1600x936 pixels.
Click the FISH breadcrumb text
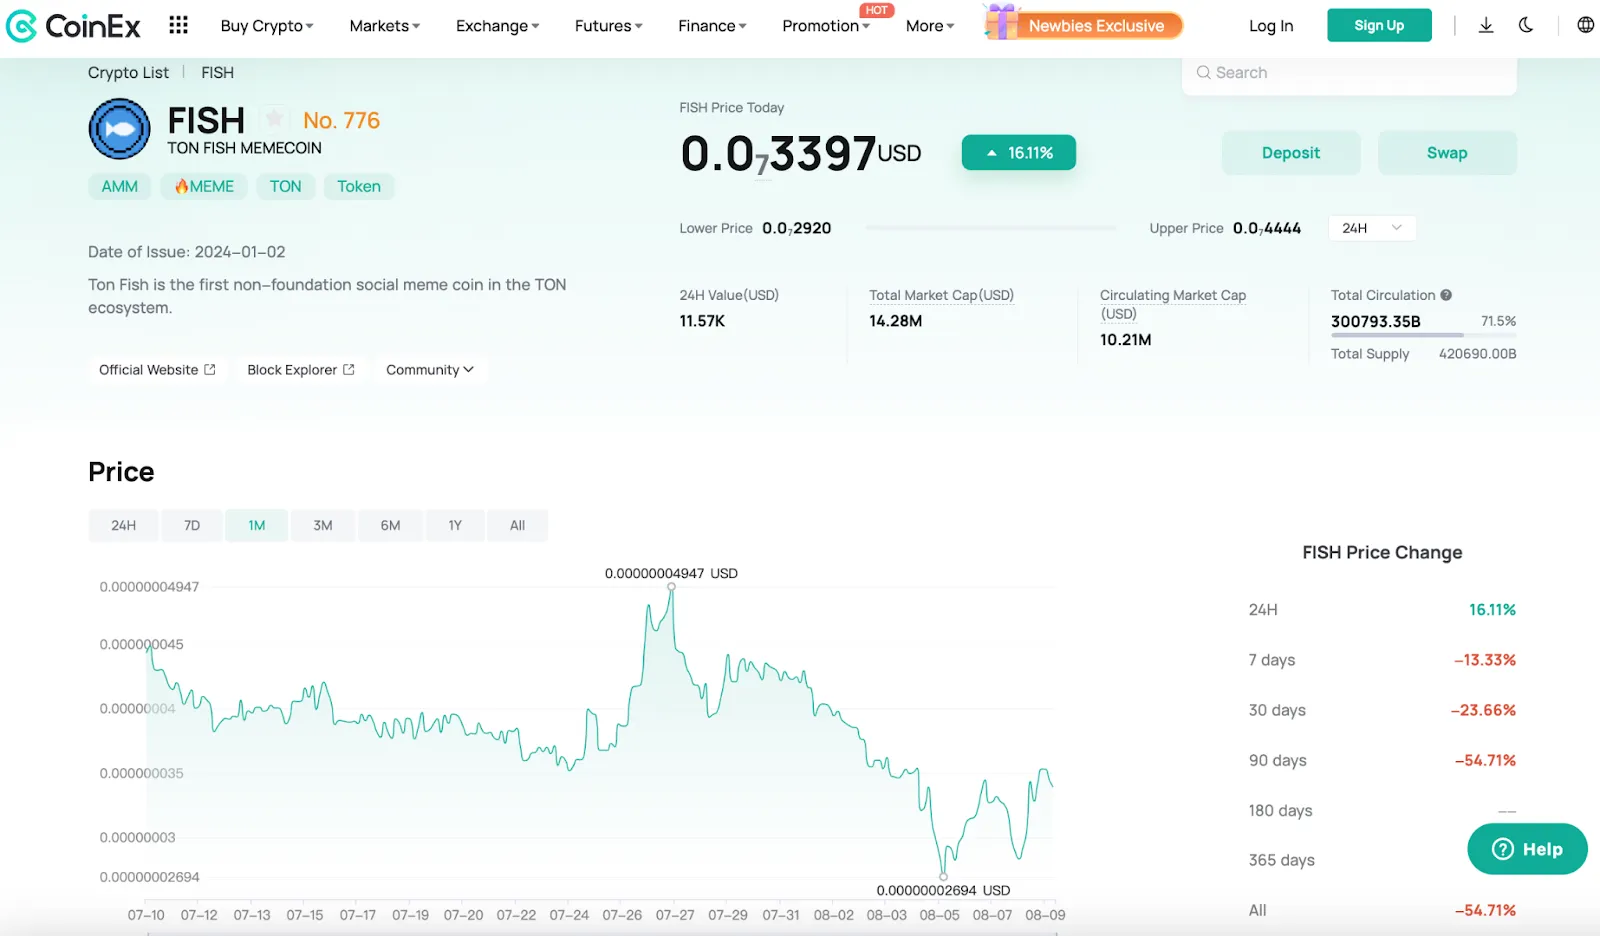point(217,72)
